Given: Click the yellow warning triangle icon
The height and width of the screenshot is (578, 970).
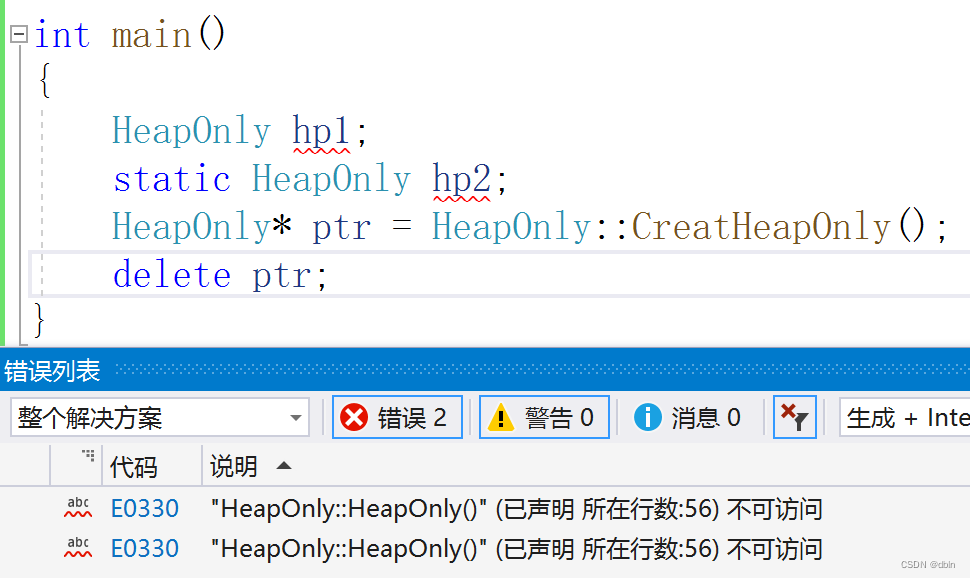Looking at the screenshot, I should click(503, 417).
